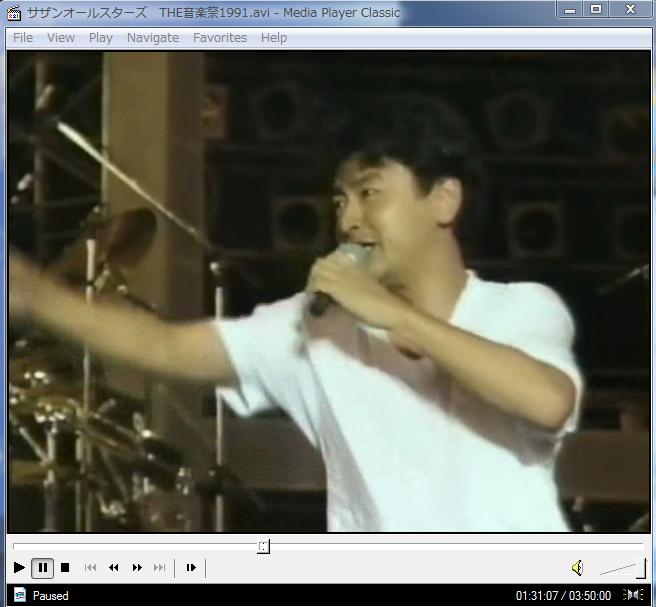
Task: Open the View menu
Action: (x=61, y=38)
